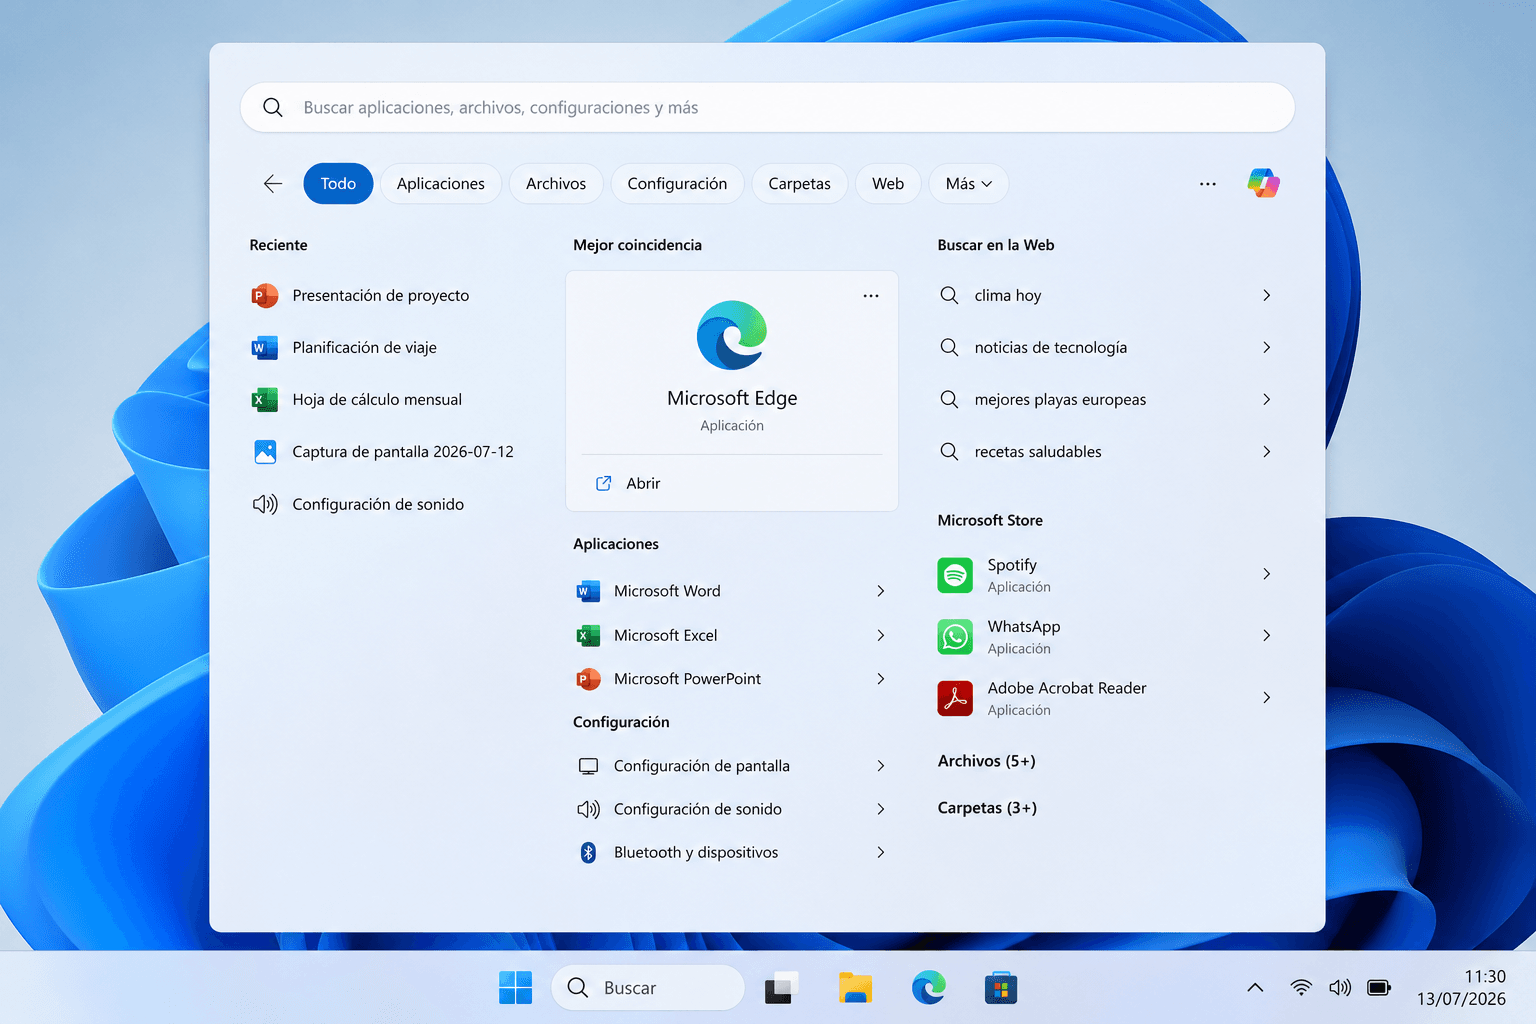Click the open icon beside Abrir
The height and width of the screenshot is (1024, 1536).
[604, 483]
